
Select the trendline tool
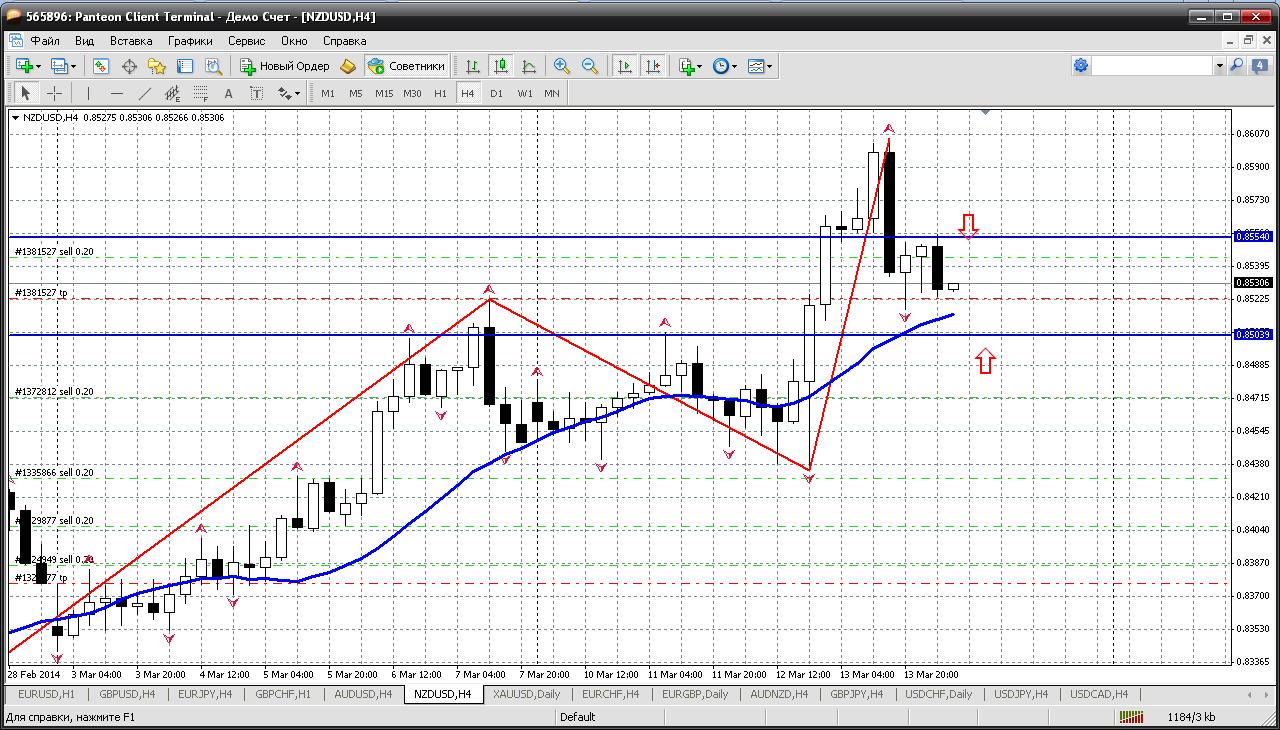tap(144, 93)
